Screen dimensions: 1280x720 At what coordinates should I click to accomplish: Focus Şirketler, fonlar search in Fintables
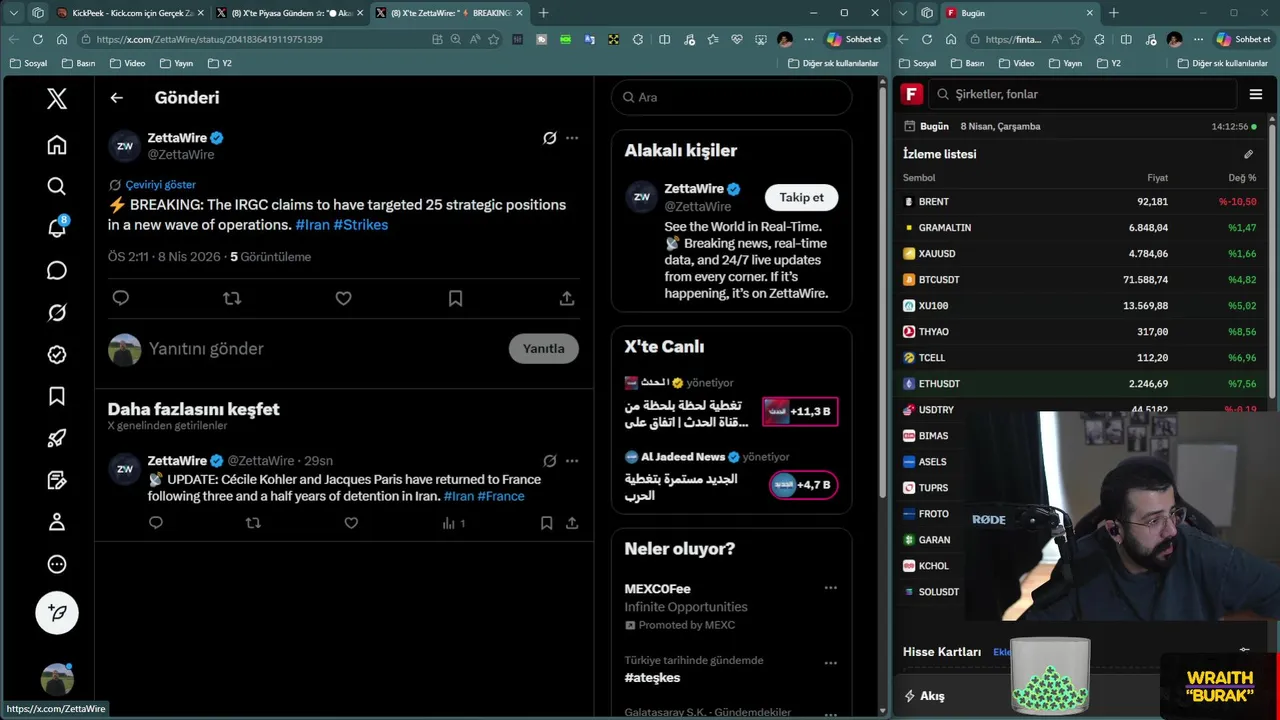coord(1083,94)
